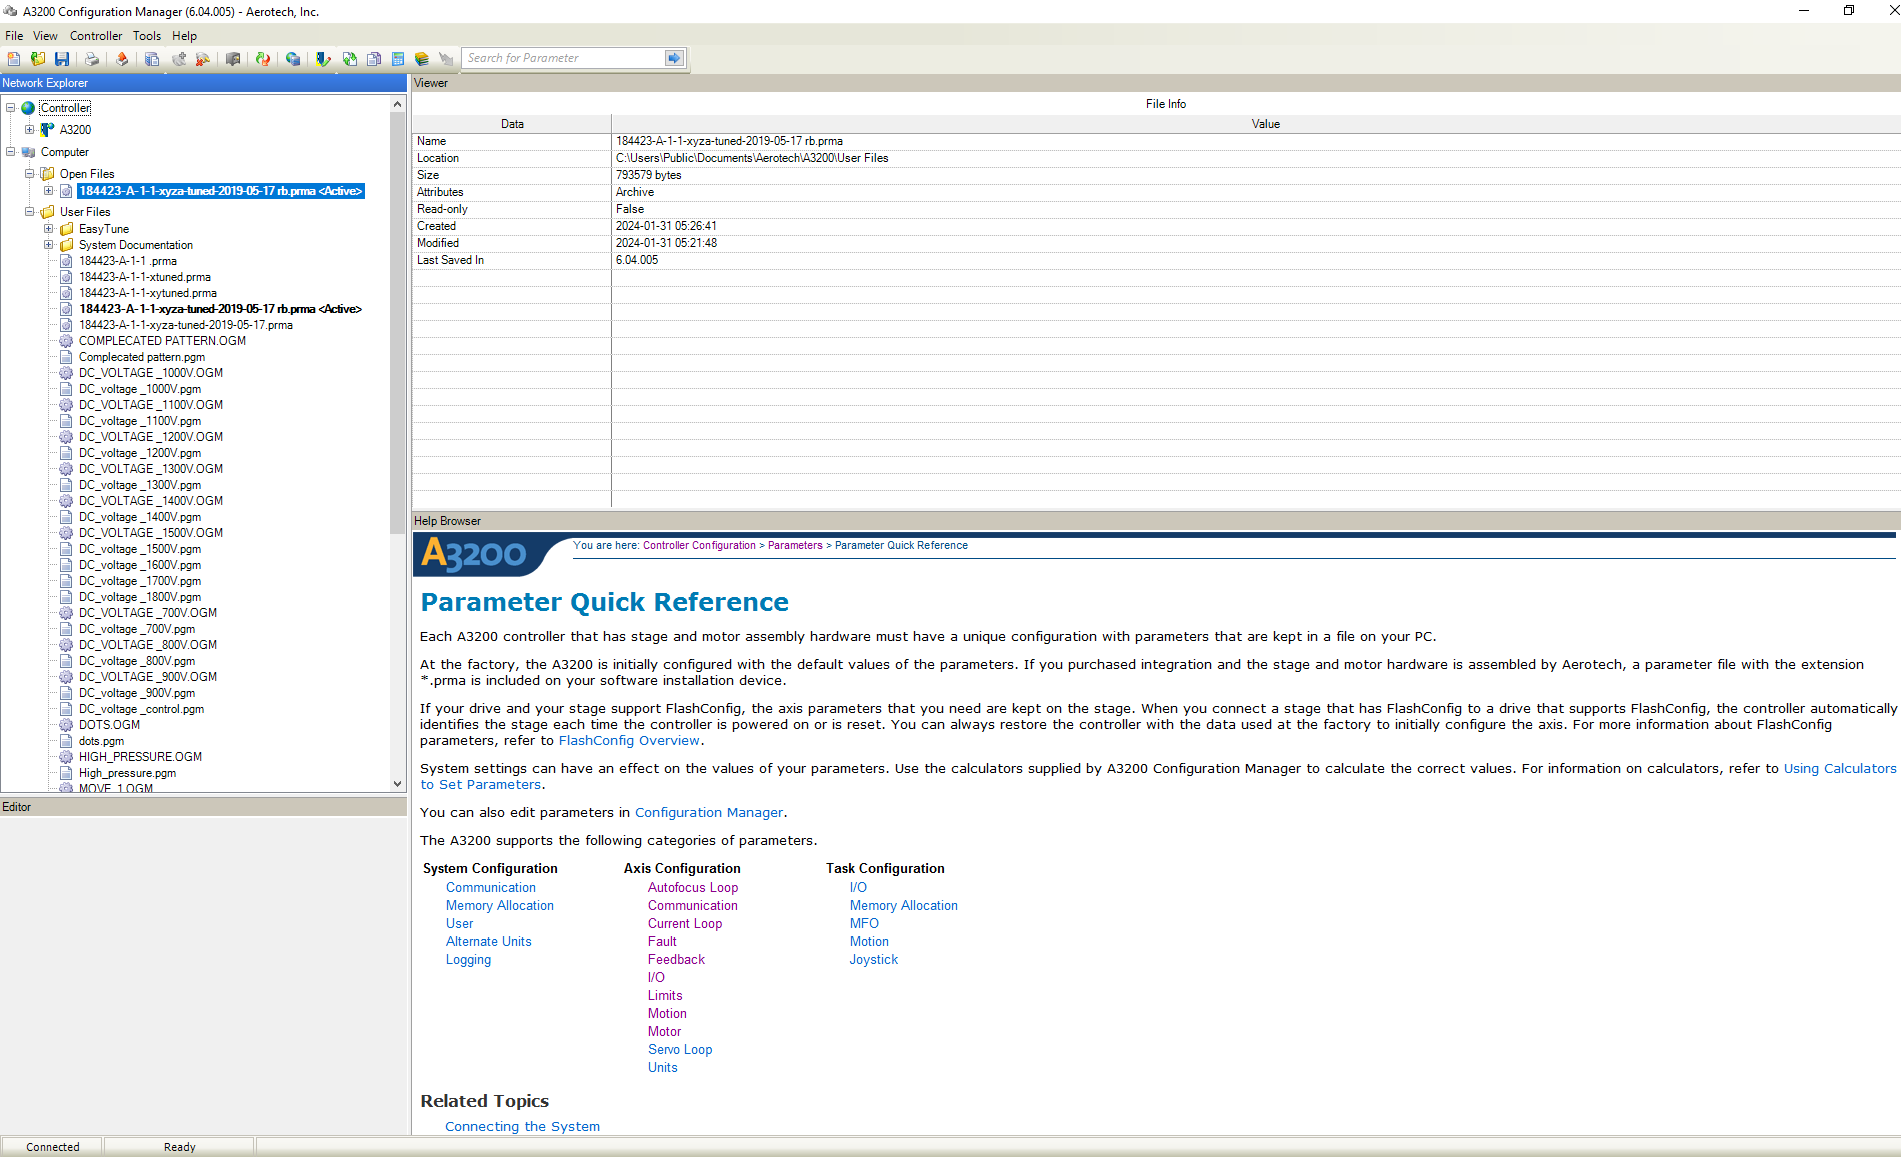Image resolution: width=1901 pixels, height=1157 pixels.
Task: Open the Help menu
Action: pyautogui.click(x=185, y=36)
